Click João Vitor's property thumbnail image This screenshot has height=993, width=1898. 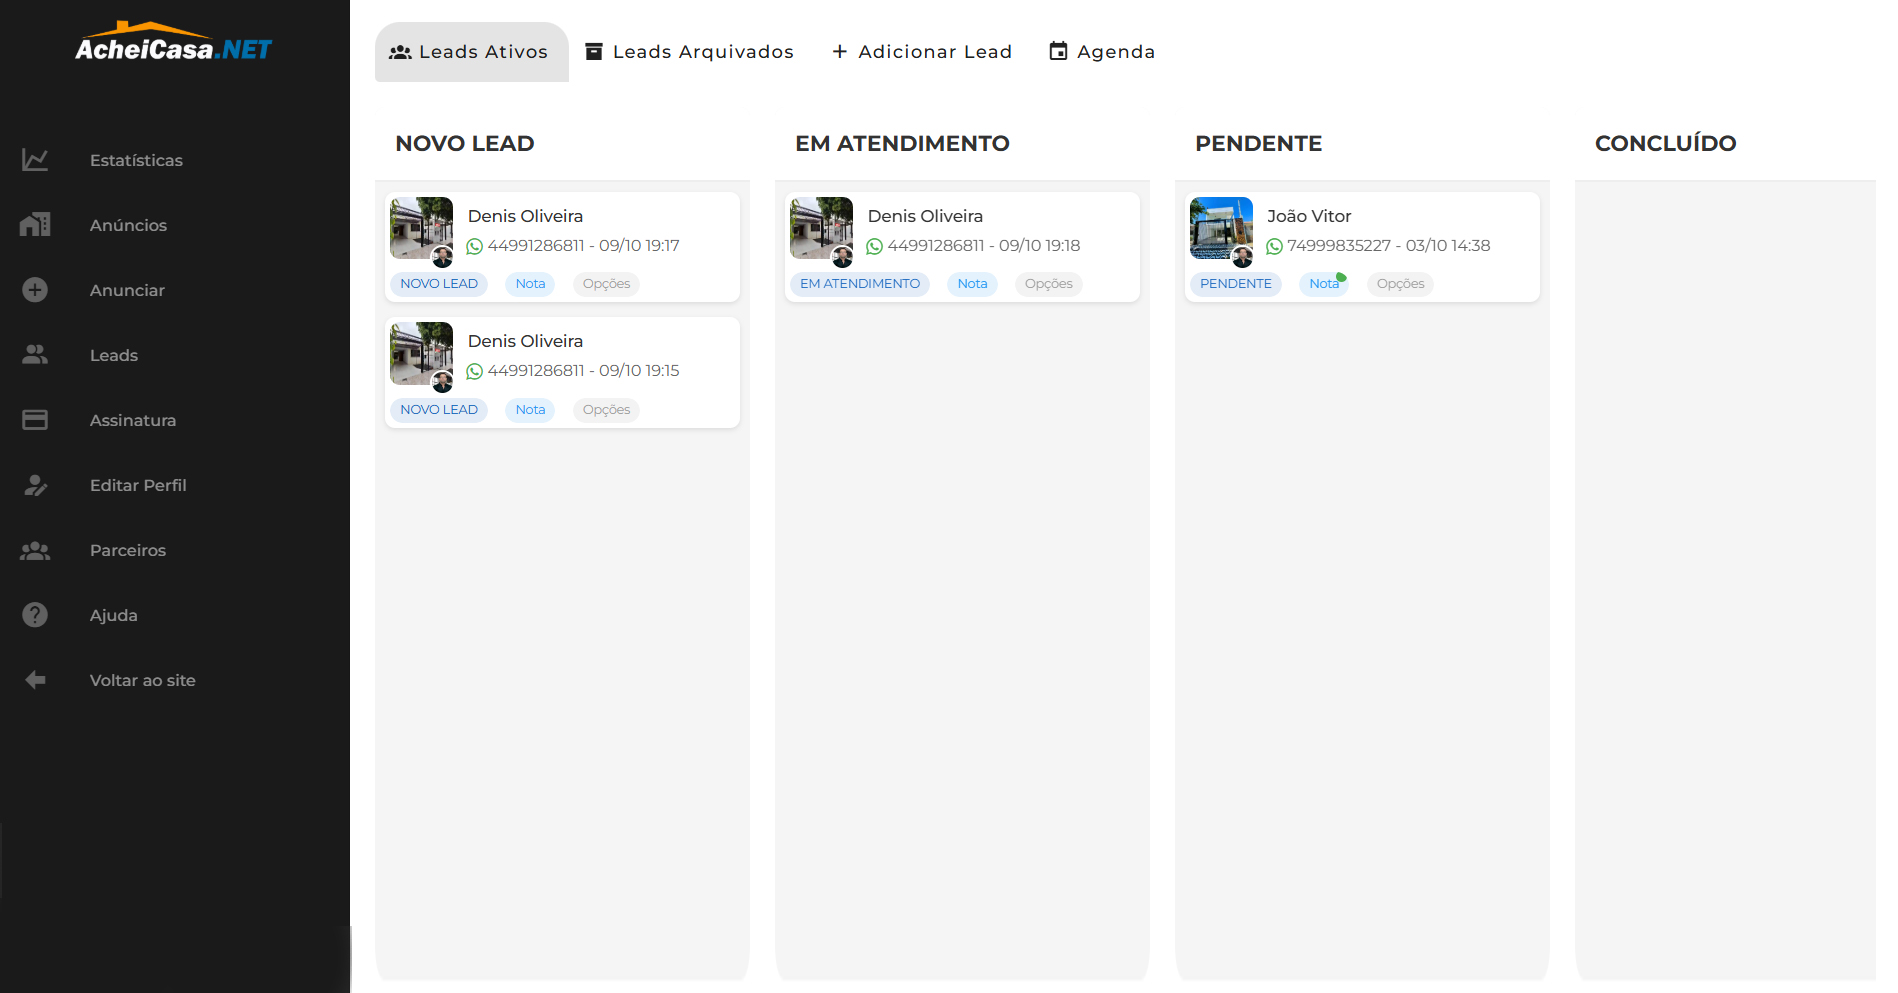(x=1221, y=229)
